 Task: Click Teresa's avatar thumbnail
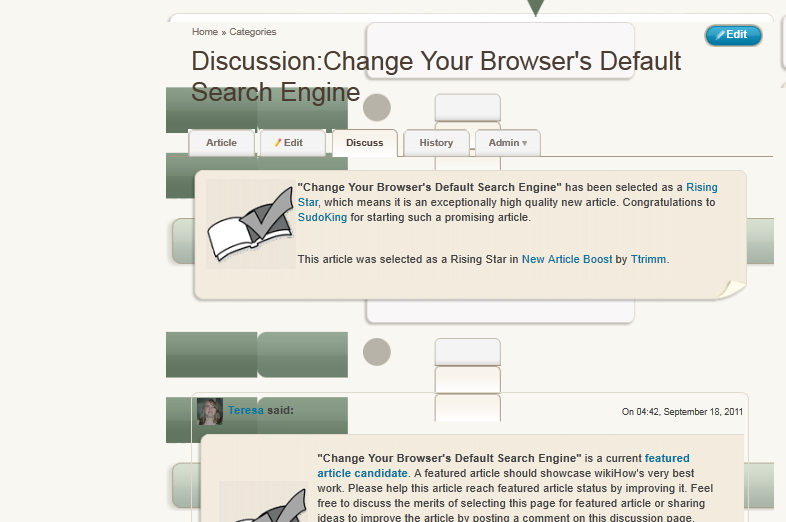[210, 412]
